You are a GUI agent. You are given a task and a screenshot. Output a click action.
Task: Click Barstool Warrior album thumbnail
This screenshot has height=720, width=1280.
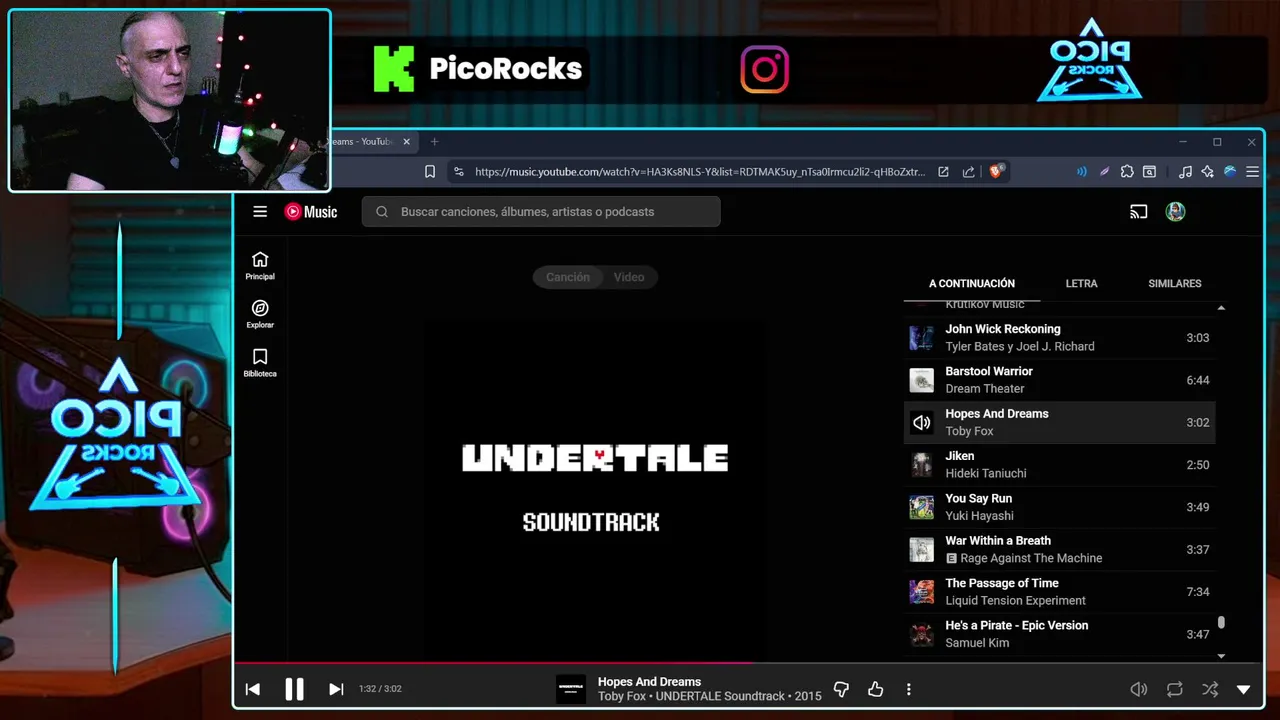click(x=921, y=380)
